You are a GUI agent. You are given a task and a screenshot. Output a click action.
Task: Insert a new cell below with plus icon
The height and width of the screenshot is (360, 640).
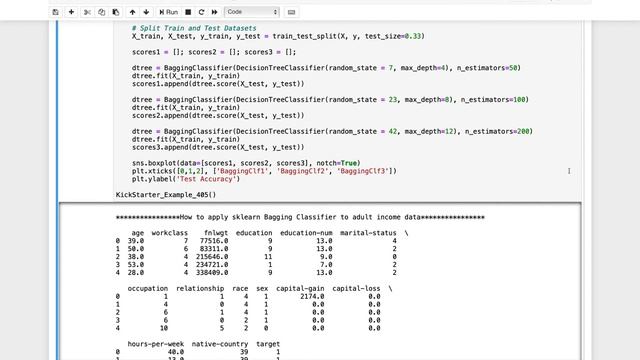(x=71, y=12)
